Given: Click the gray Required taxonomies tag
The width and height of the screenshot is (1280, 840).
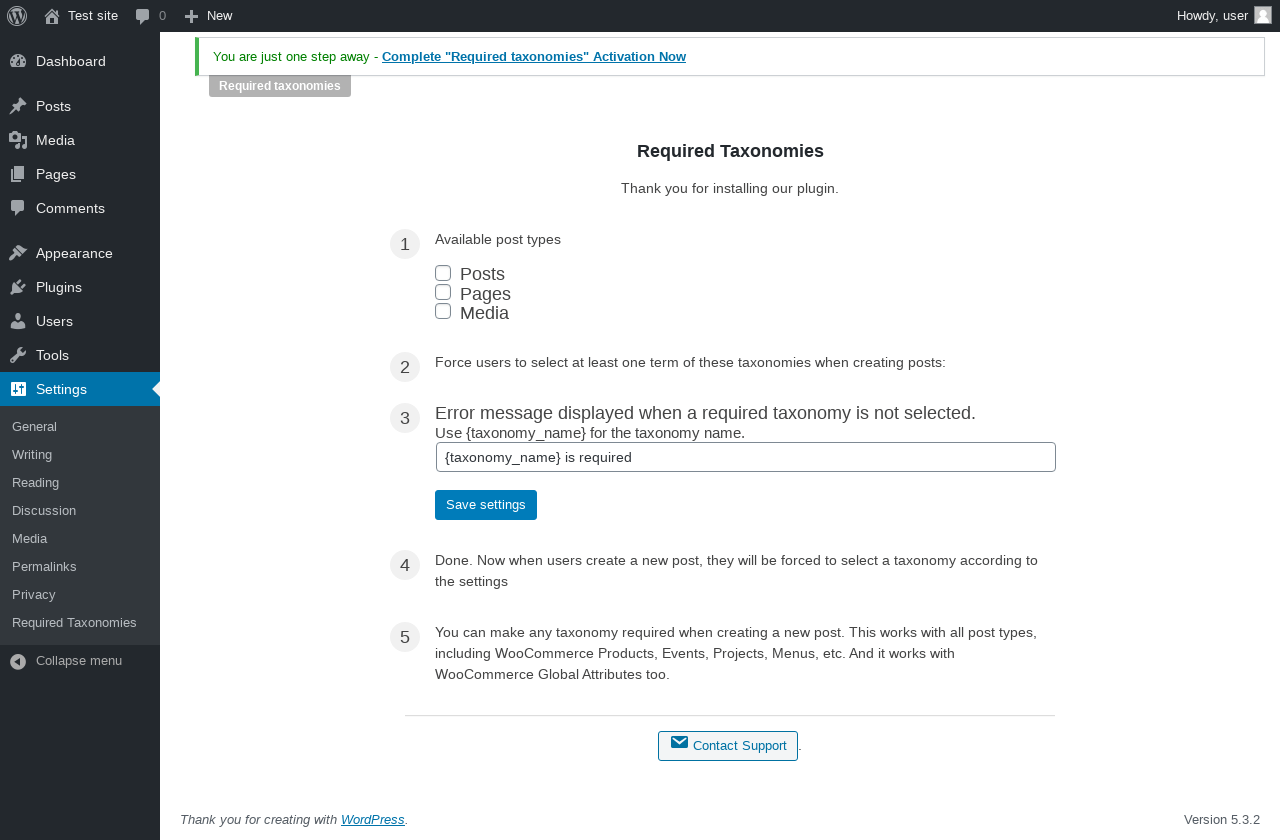Looking at the screenshot, I should click(280, 86).
